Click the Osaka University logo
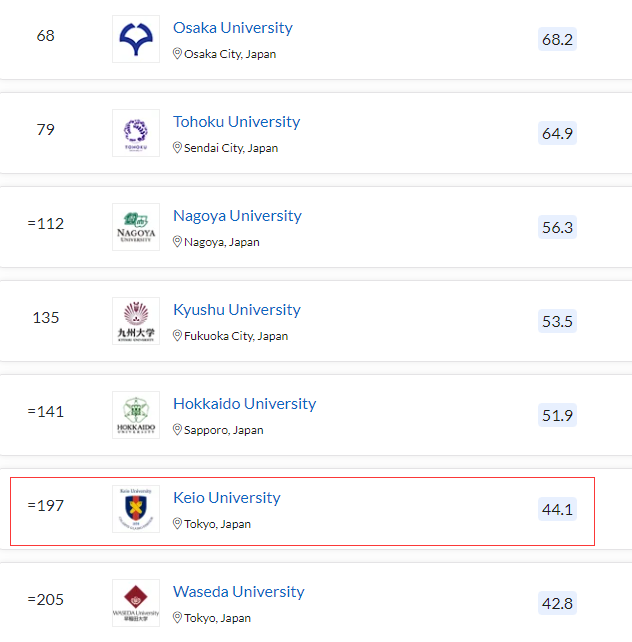 136,39
